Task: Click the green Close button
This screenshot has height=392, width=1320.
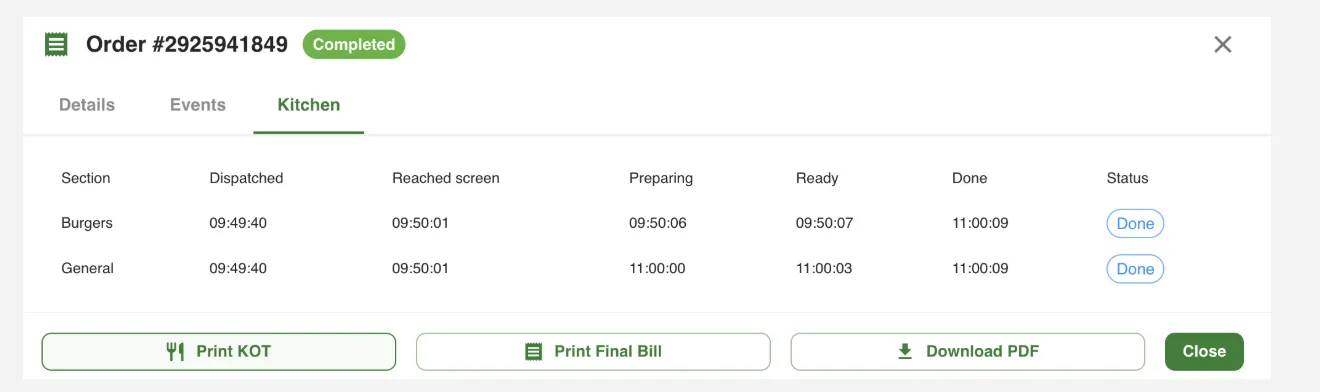Action: tap(1204, 351)
